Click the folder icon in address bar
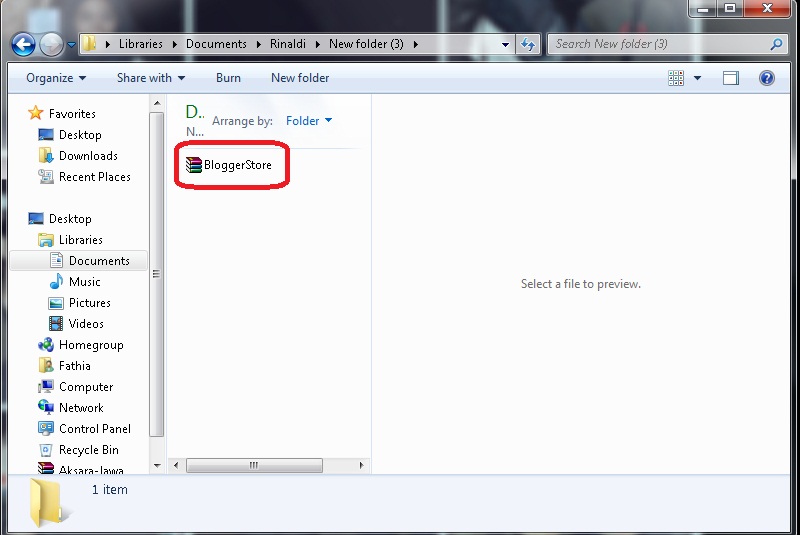Screen dimensions: 800x535 [89, 44]
